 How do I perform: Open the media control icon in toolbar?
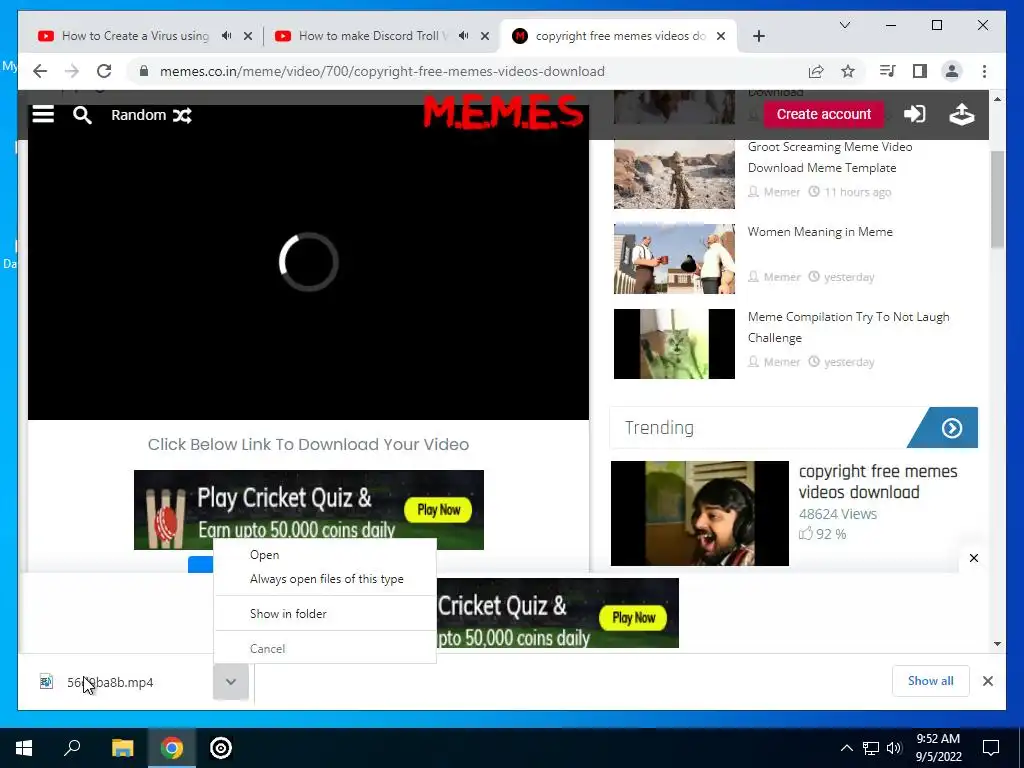pyautogui.click(x=888, y=71)
